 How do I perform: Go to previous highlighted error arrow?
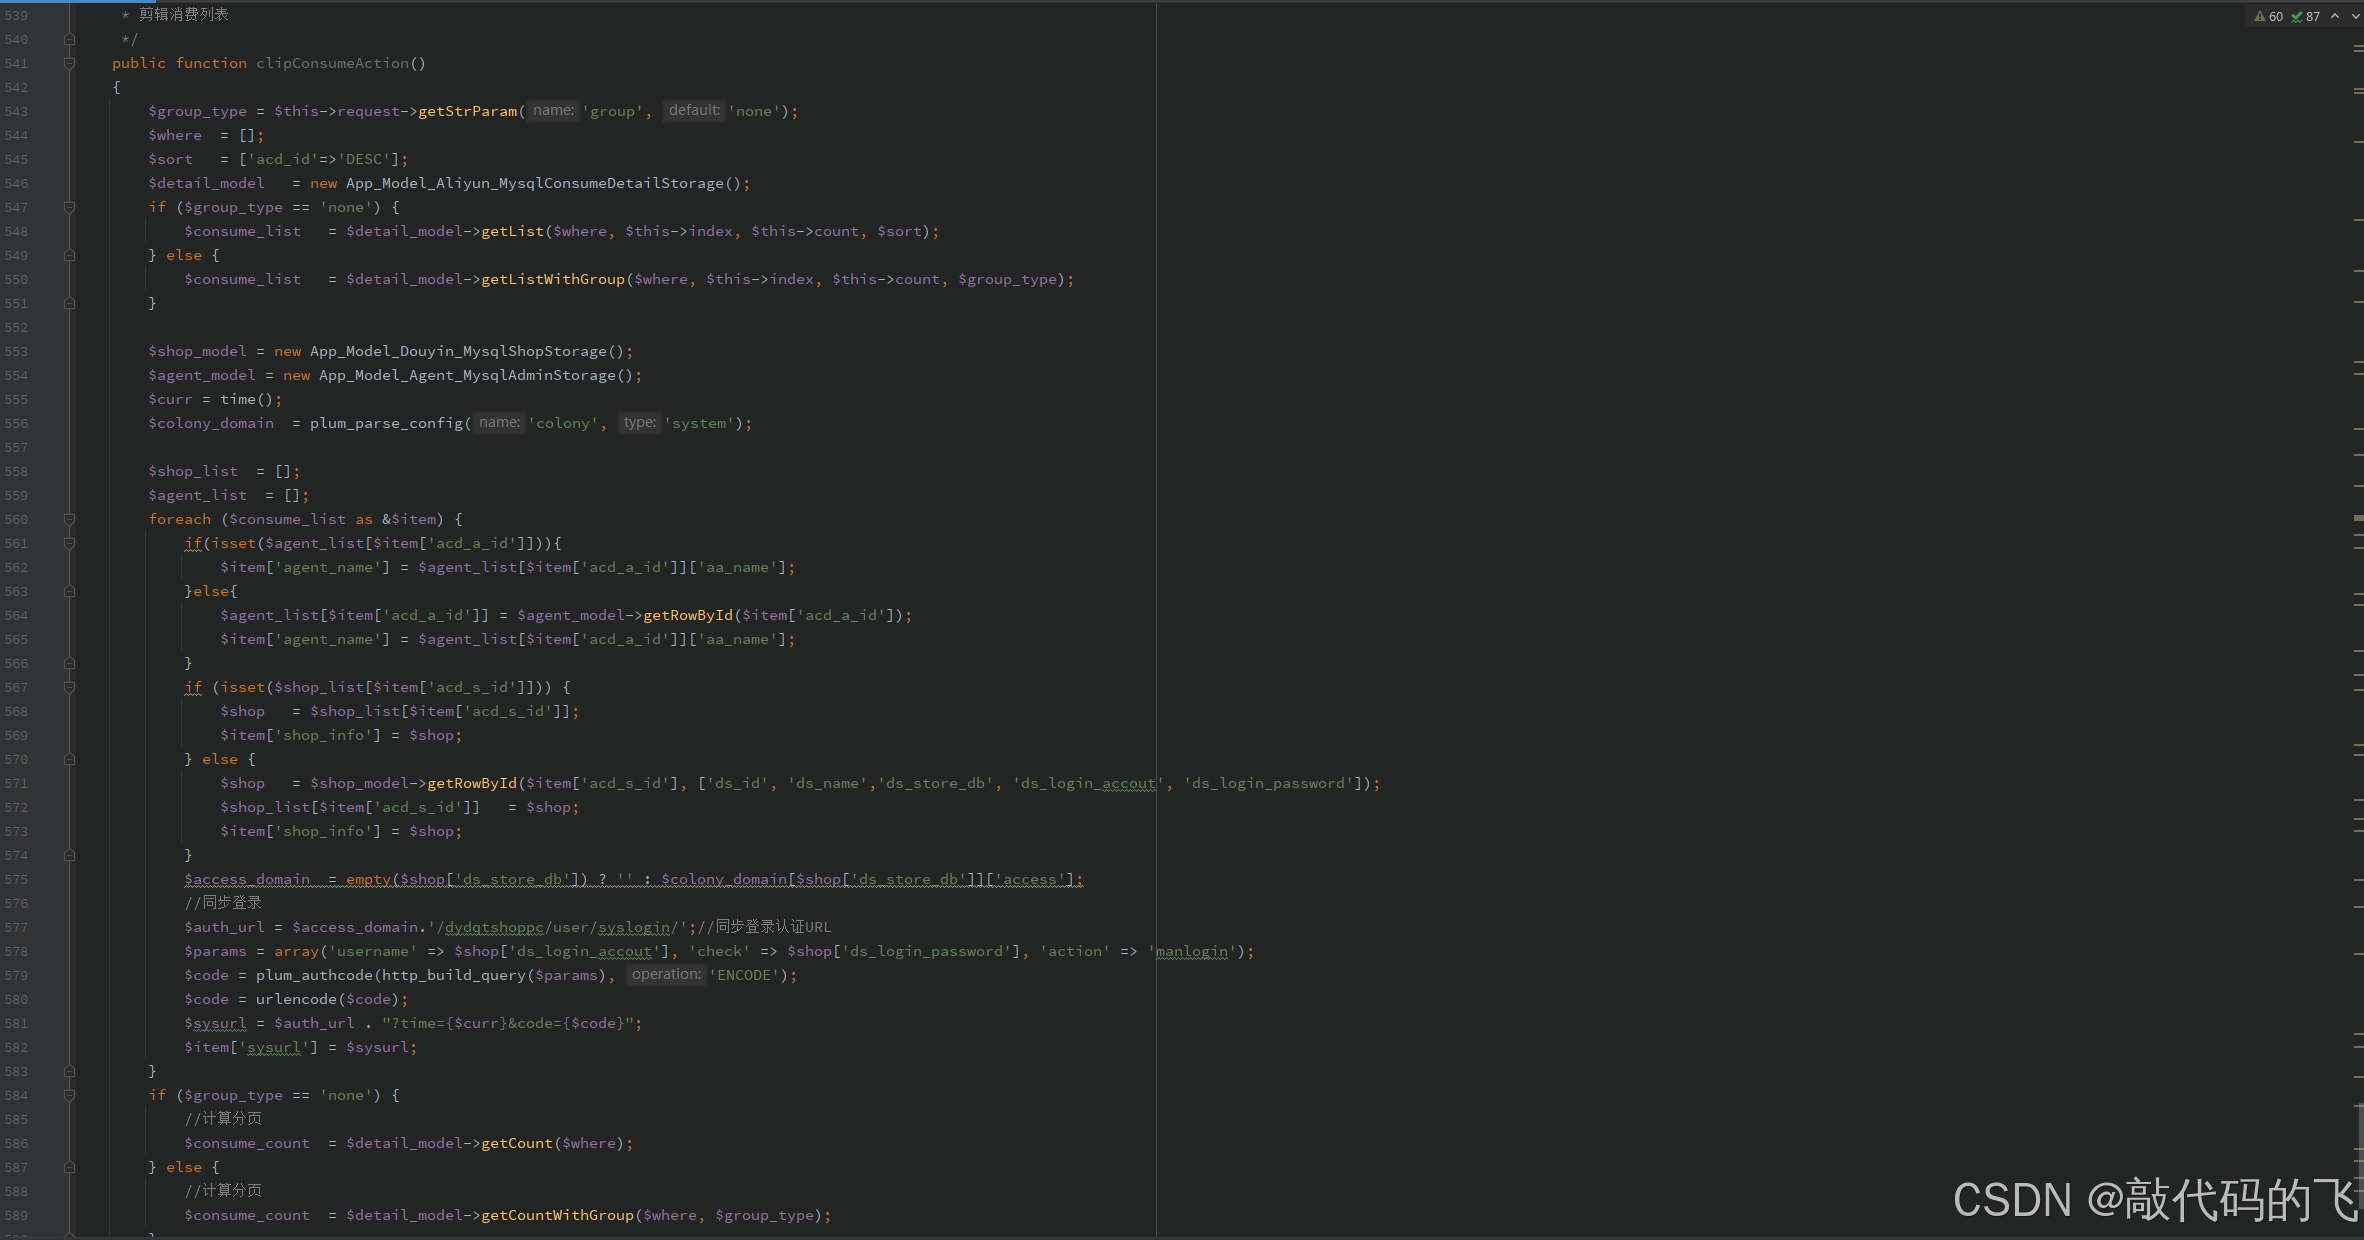pos(2335,16)
